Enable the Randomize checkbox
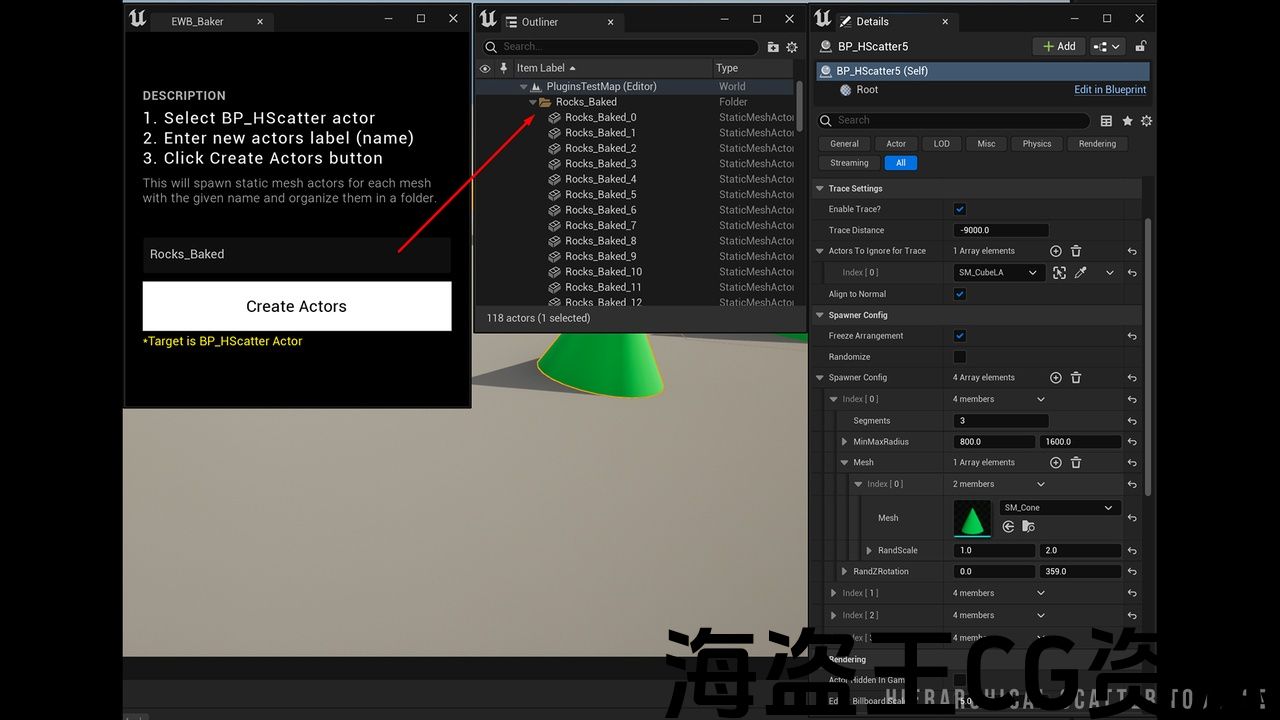This screenshot has height=720, width=1280. tap(960, 357)
